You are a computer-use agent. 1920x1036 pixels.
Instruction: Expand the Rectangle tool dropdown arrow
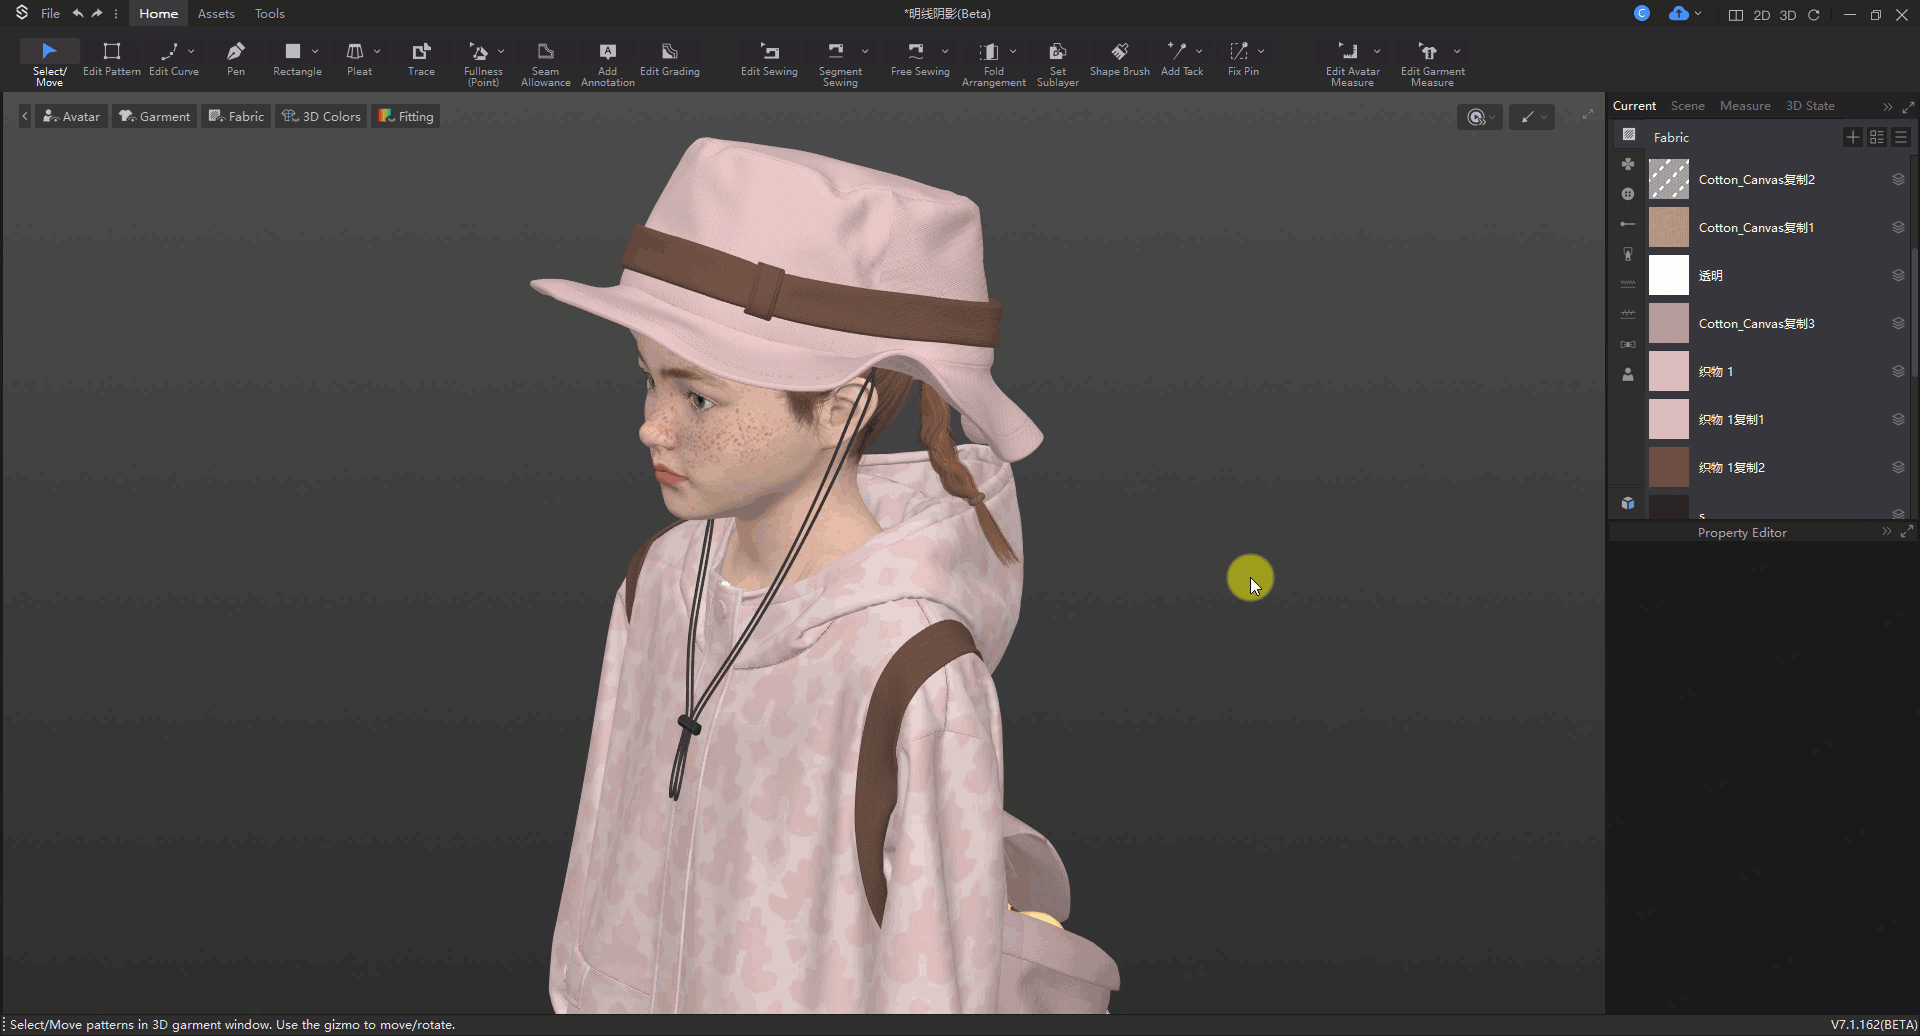[x=315, y=51]
